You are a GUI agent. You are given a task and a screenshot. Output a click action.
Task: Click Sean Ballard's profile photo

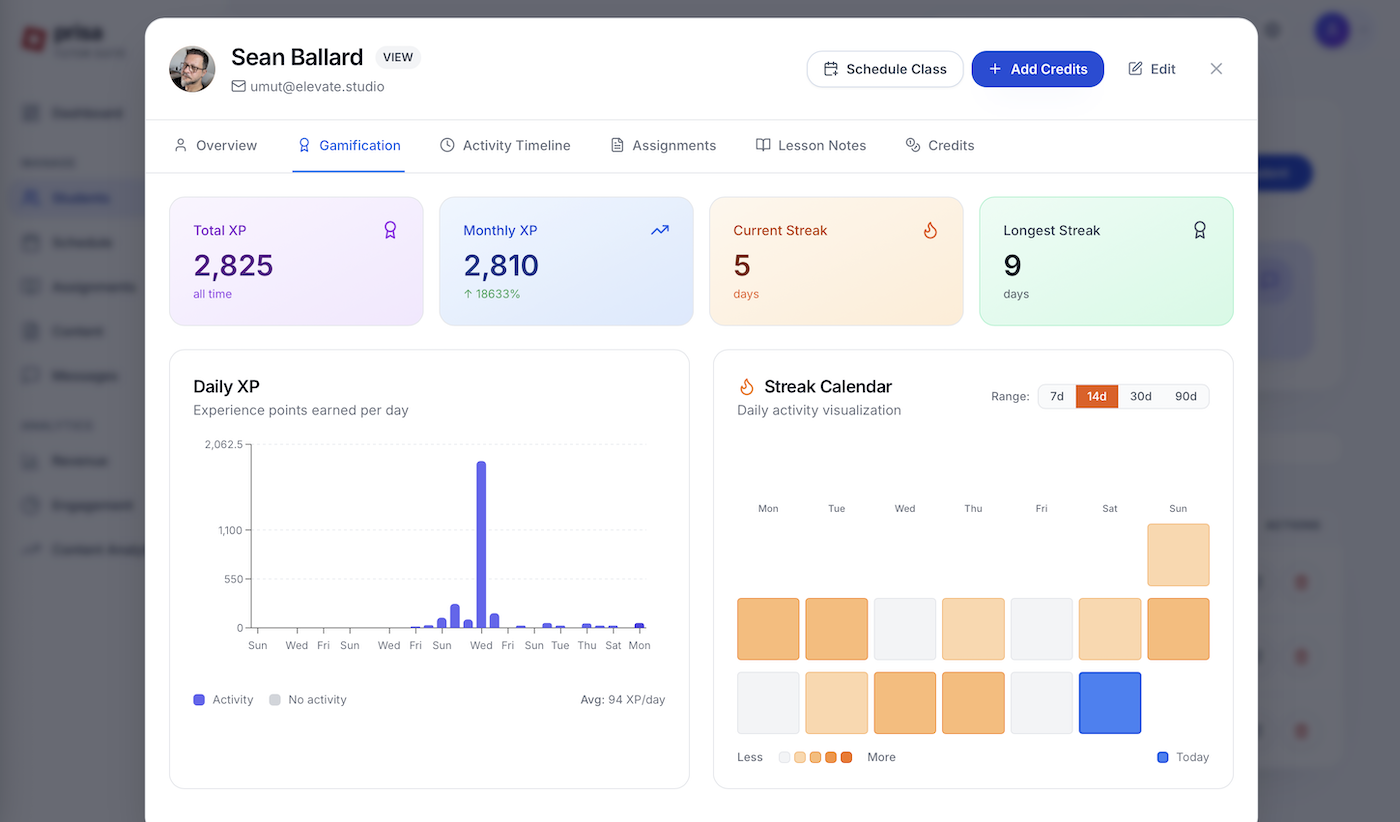pos(191,68)
